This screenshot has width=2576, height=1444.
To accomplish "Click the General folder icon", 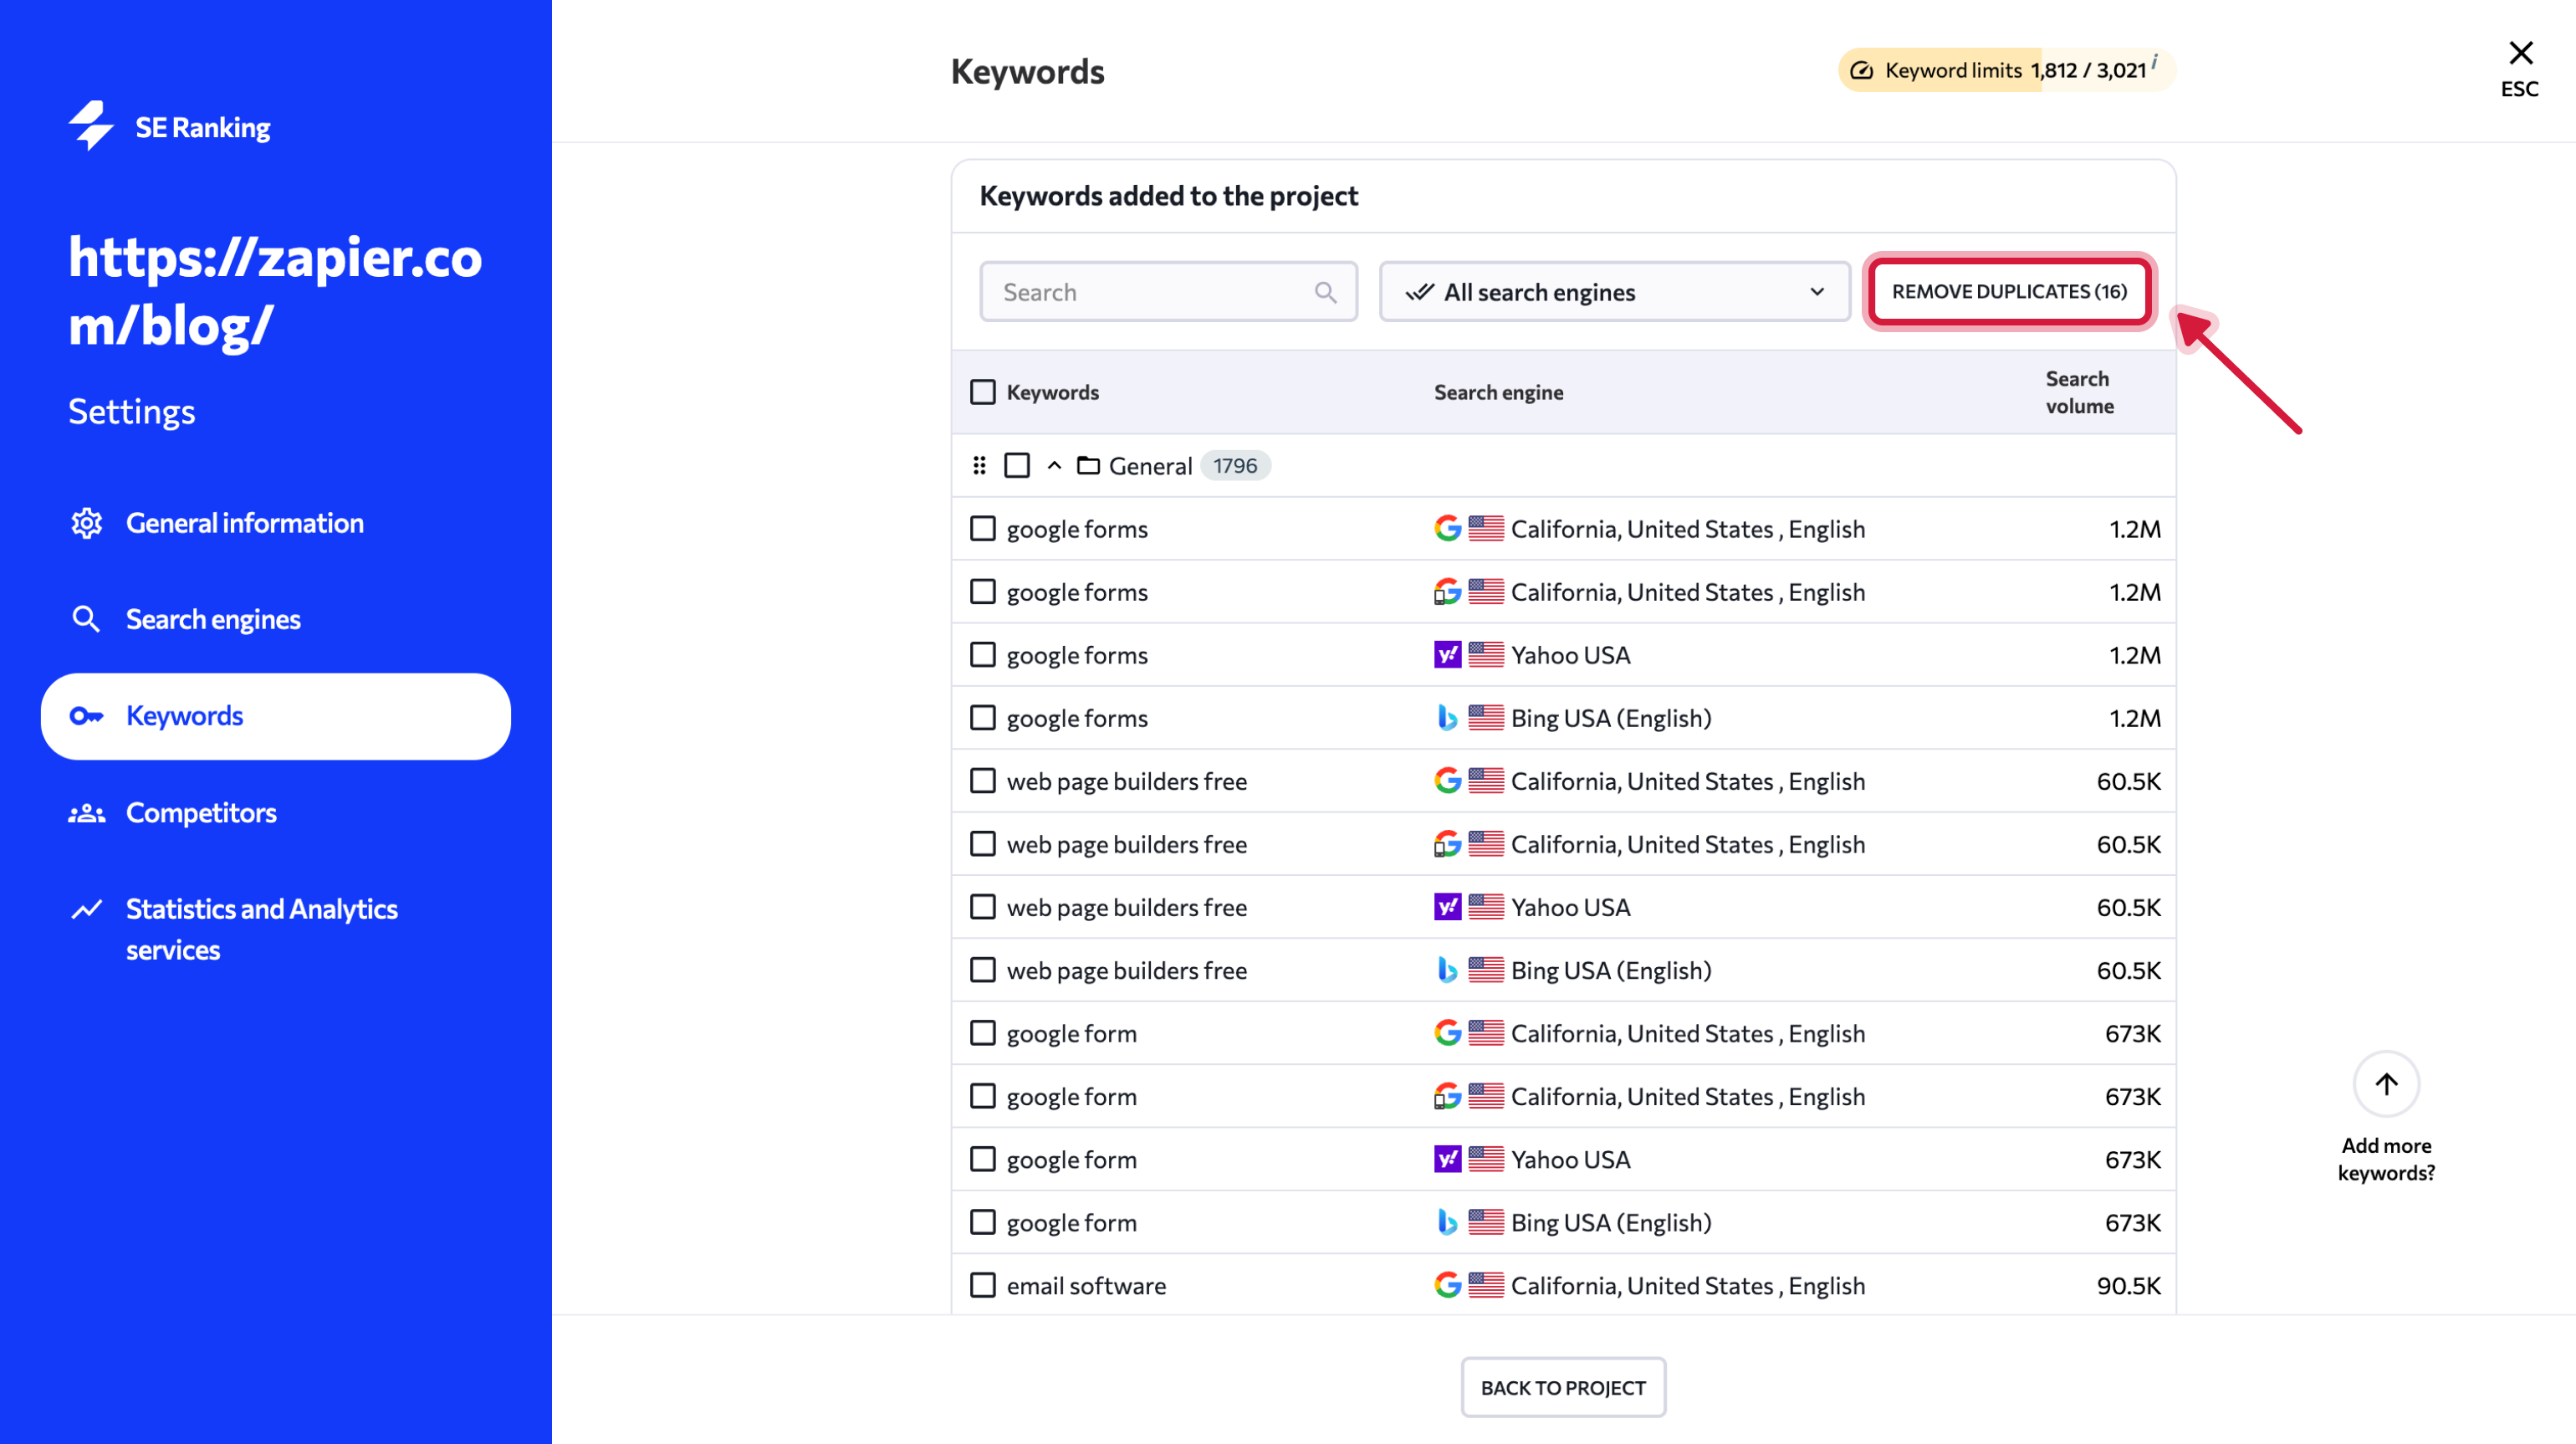I will (1088, 465).
